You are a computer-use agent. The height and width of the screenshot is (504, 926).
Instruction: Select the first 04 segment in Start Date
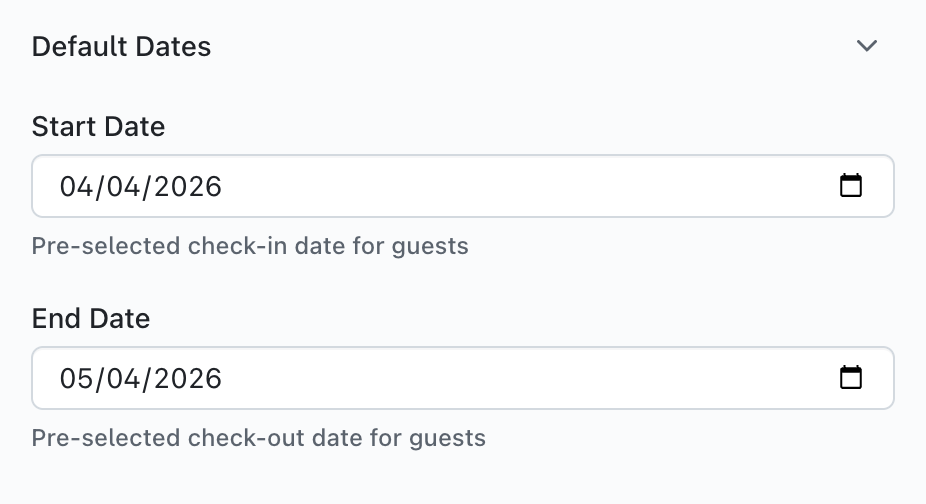click(75, 186)
